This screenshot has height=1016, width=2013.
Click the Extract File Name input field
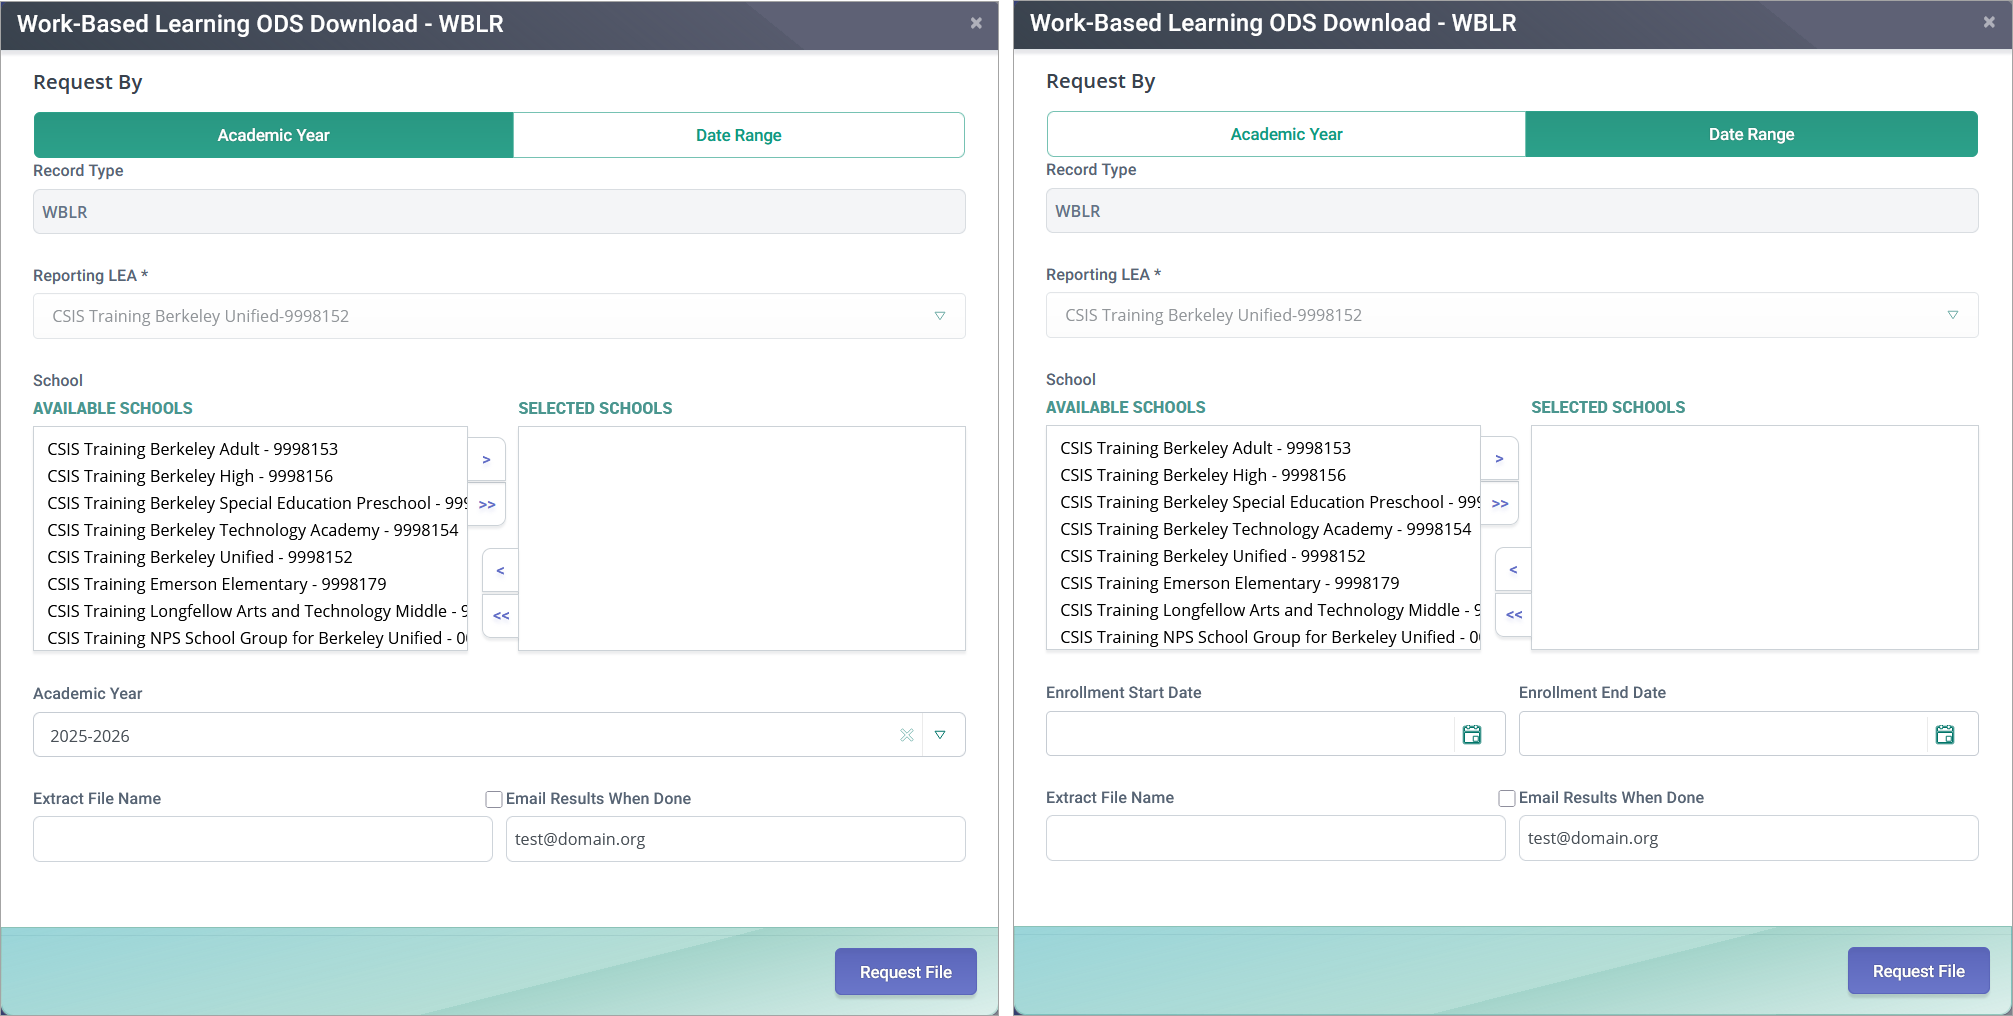point(261,838)
